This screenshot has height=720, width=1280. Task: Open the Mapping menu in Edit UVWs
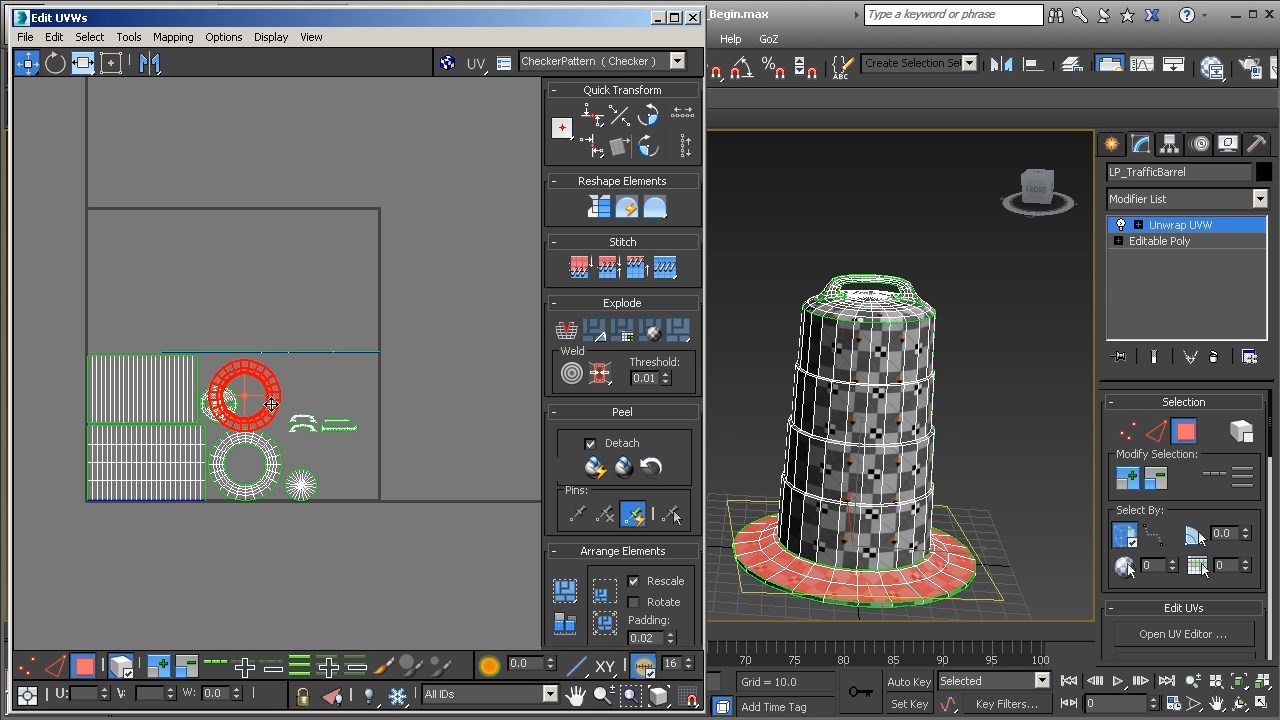173,37
